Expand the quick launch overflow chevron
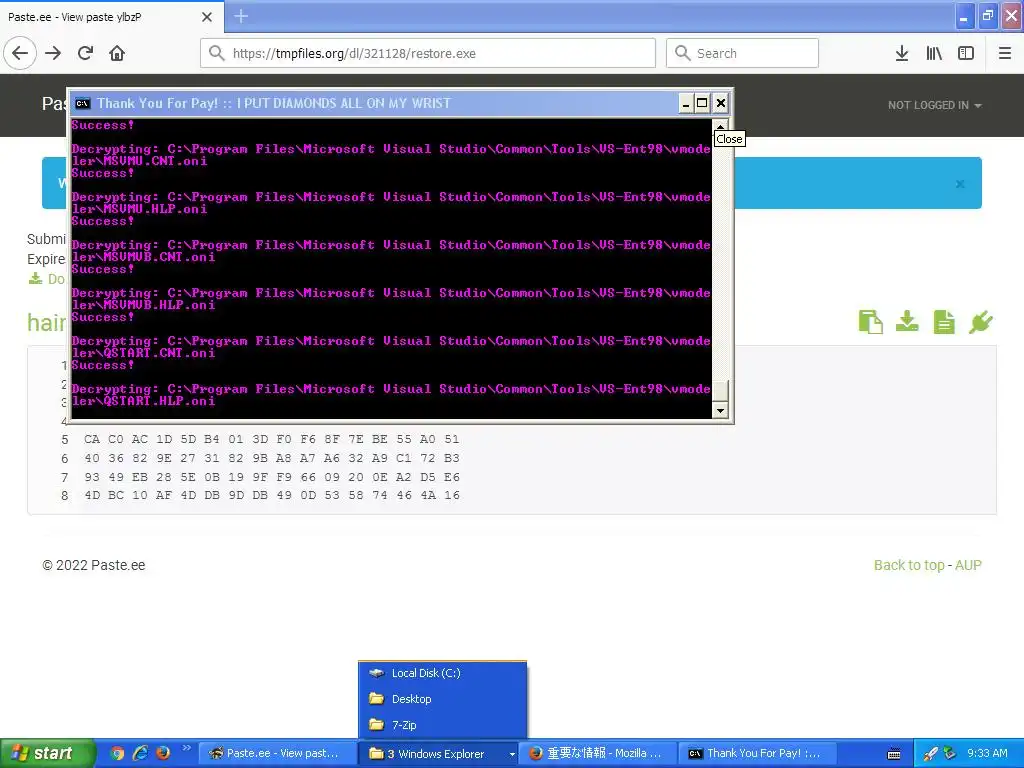 click(x=186, y=748)
